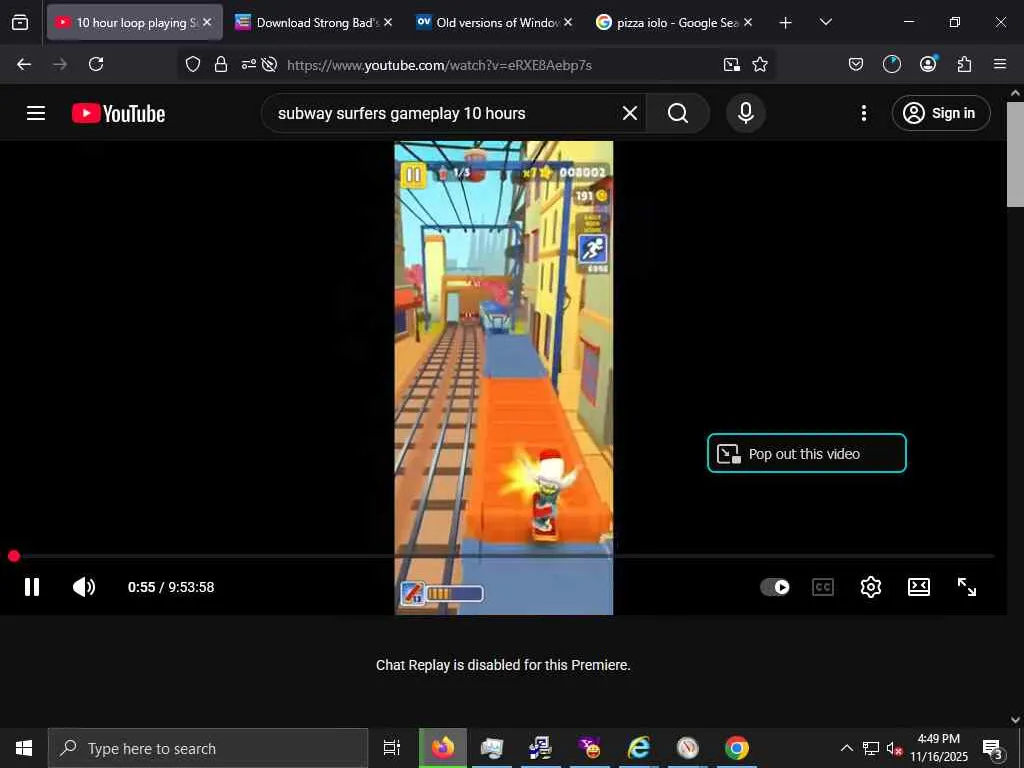This screenshot has width=1024, height=768.
Task: Open the taskbar clock and date
Action: coord(939,748)
